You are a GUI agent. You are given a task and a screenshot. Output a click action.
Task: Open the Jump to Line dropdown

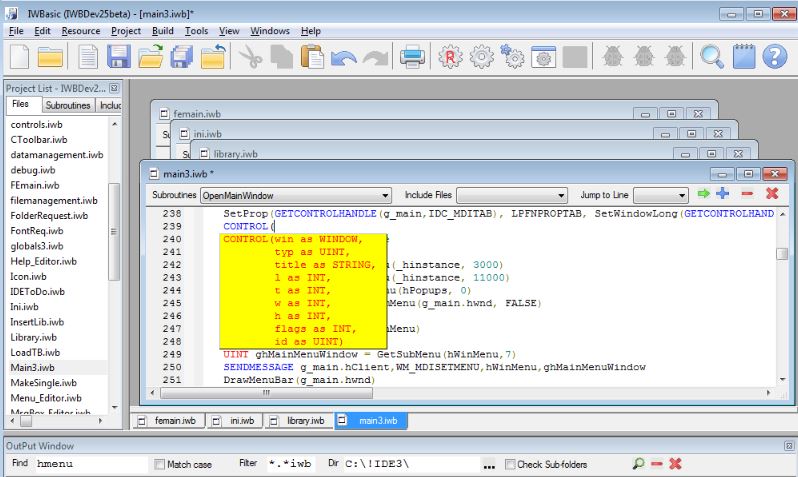(x=681, y=195)
